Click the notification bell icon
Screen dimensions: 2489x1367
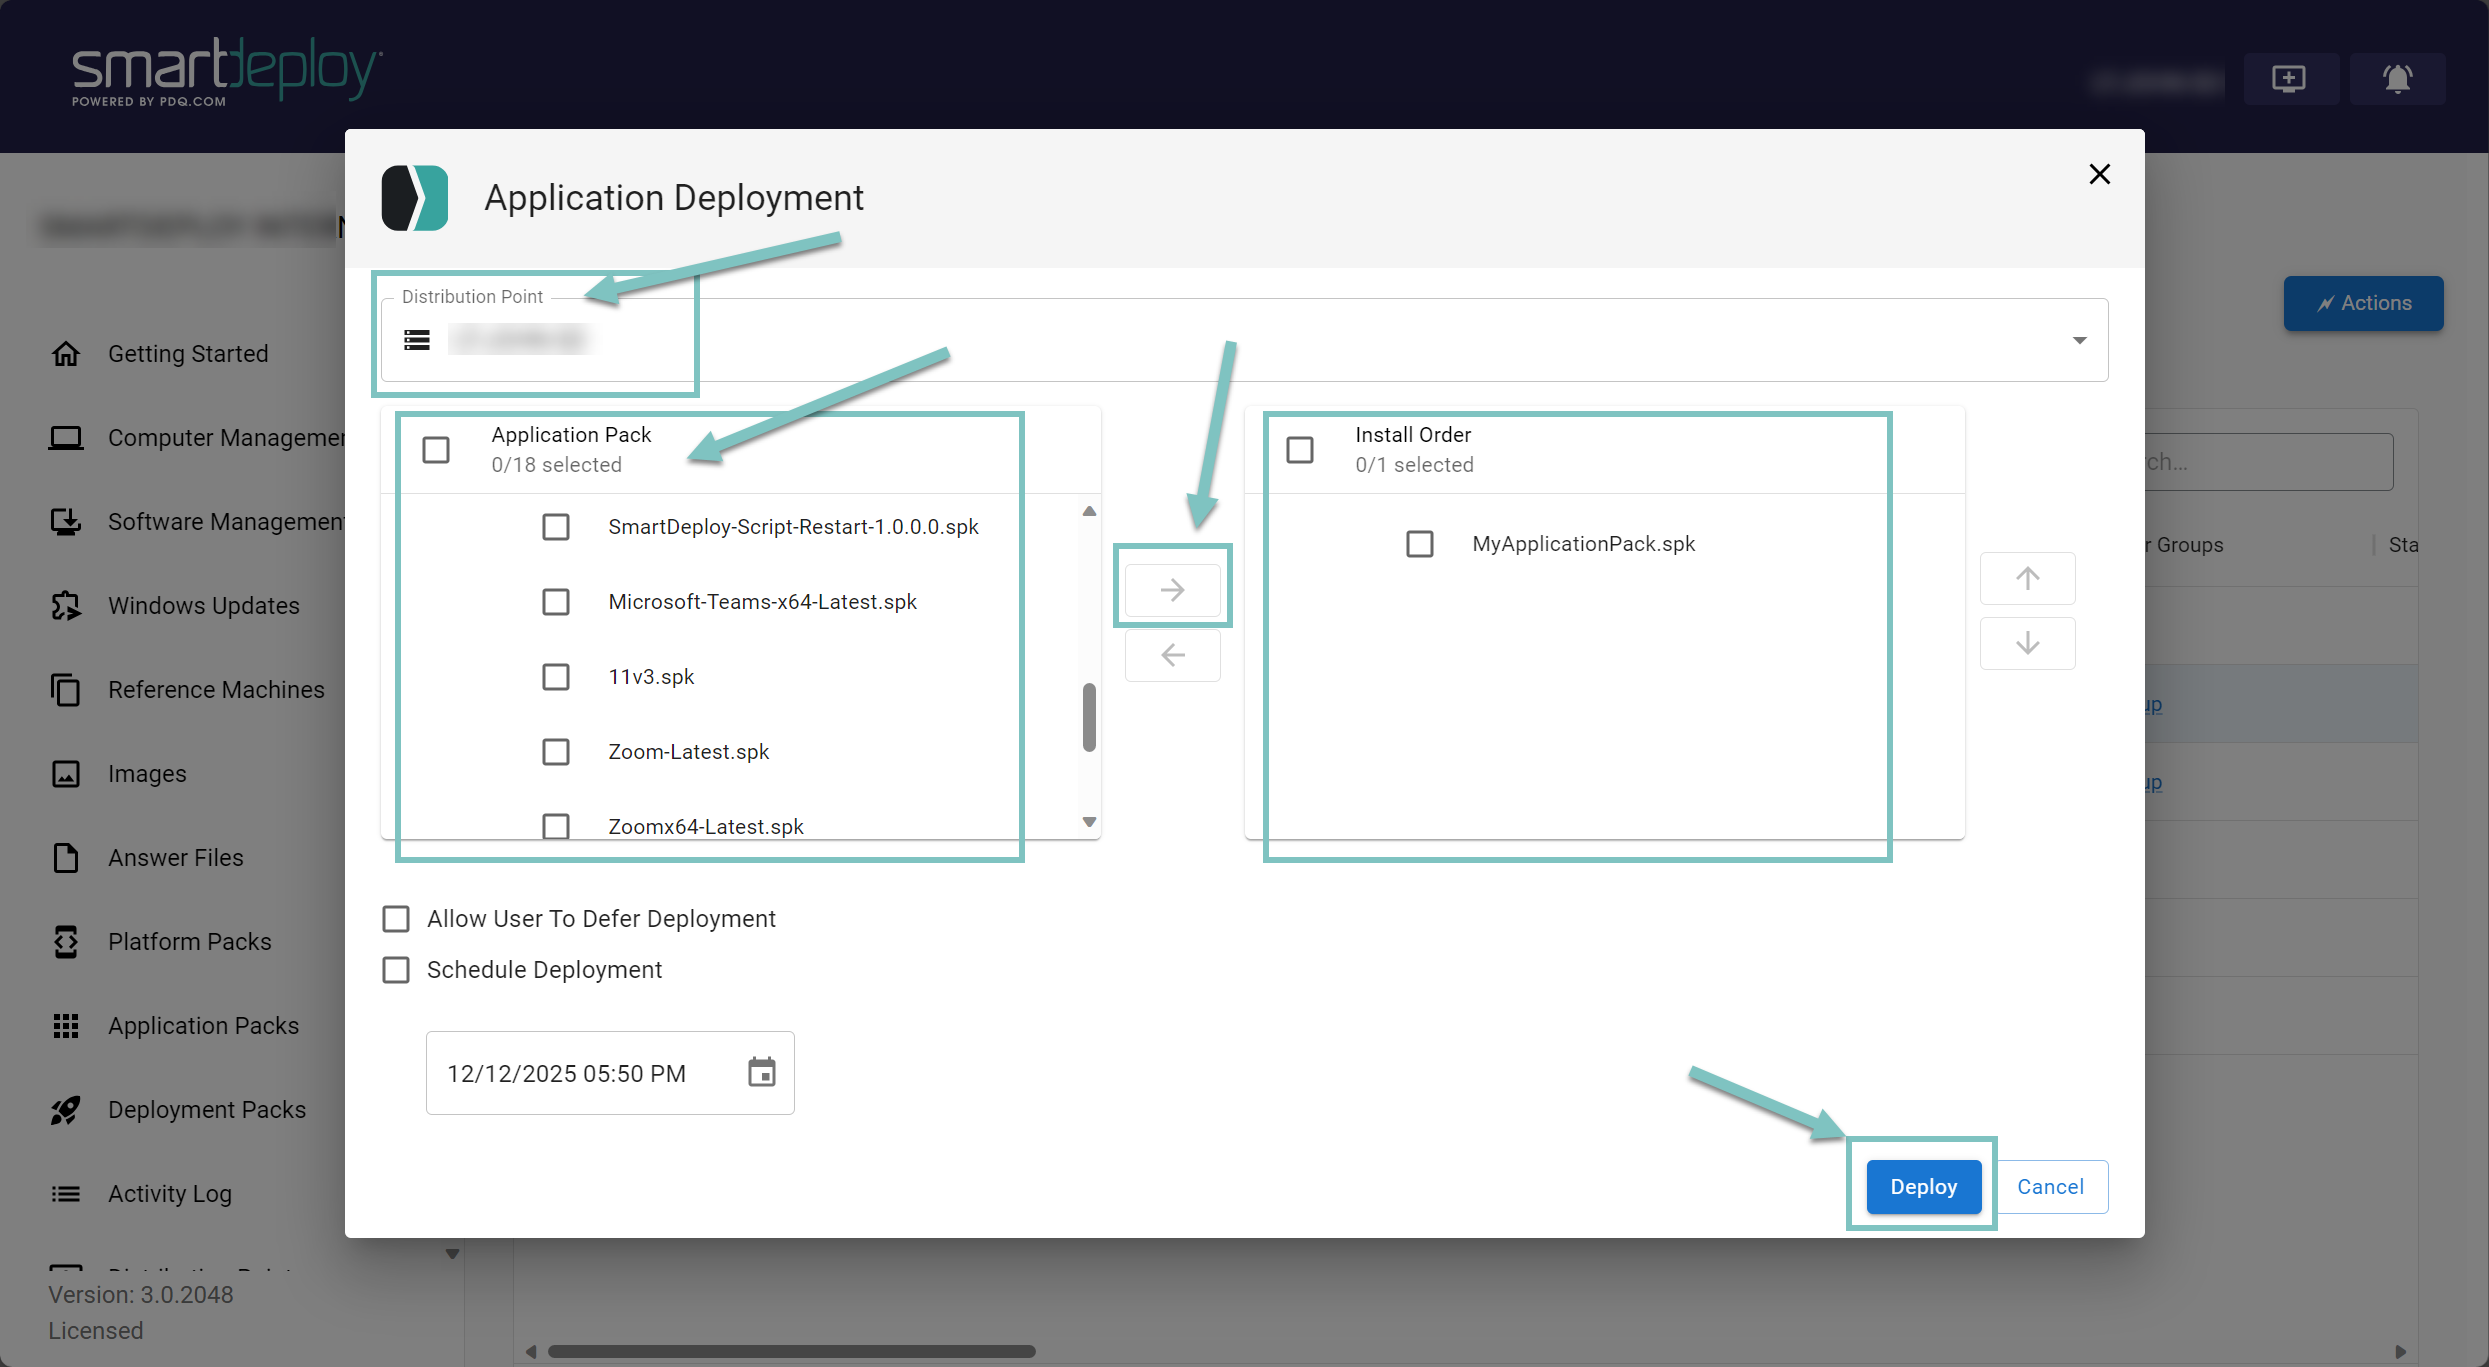(2397, 78)
